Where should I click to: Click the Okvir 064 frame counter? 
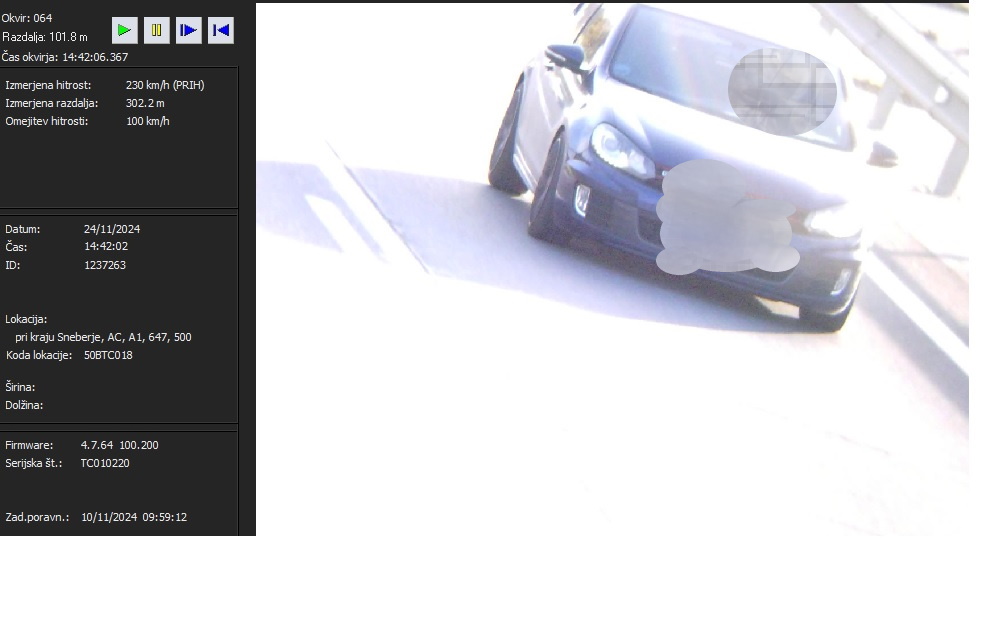(x=27, y=18)
